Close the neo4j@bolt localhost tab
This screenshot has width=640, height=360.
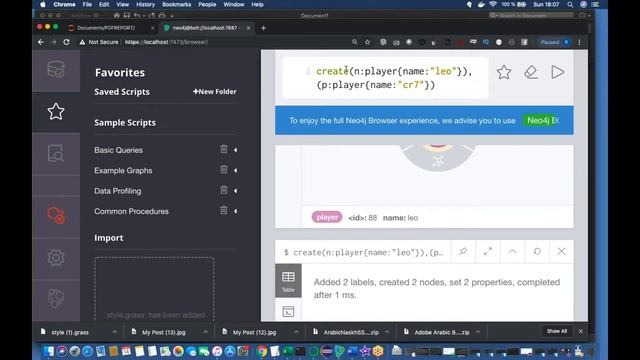click(248, 28)
